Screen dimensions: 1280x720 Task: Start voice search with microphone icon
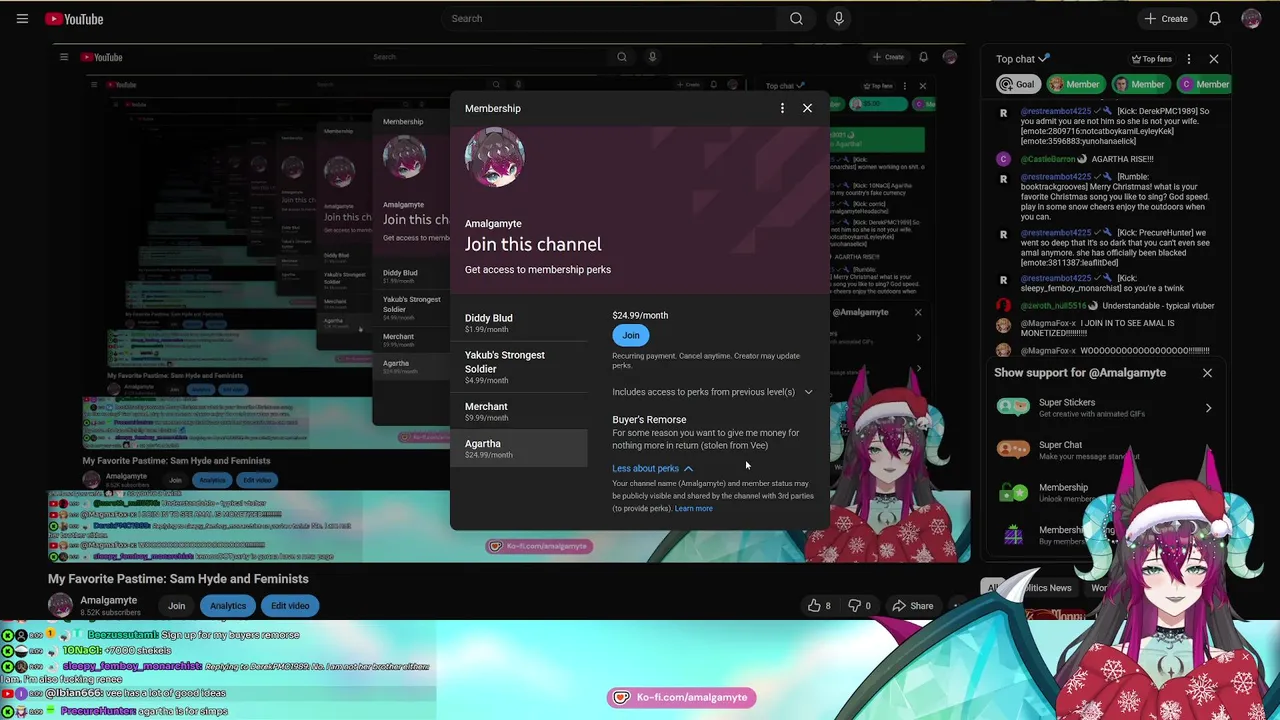tap(839, 18)
